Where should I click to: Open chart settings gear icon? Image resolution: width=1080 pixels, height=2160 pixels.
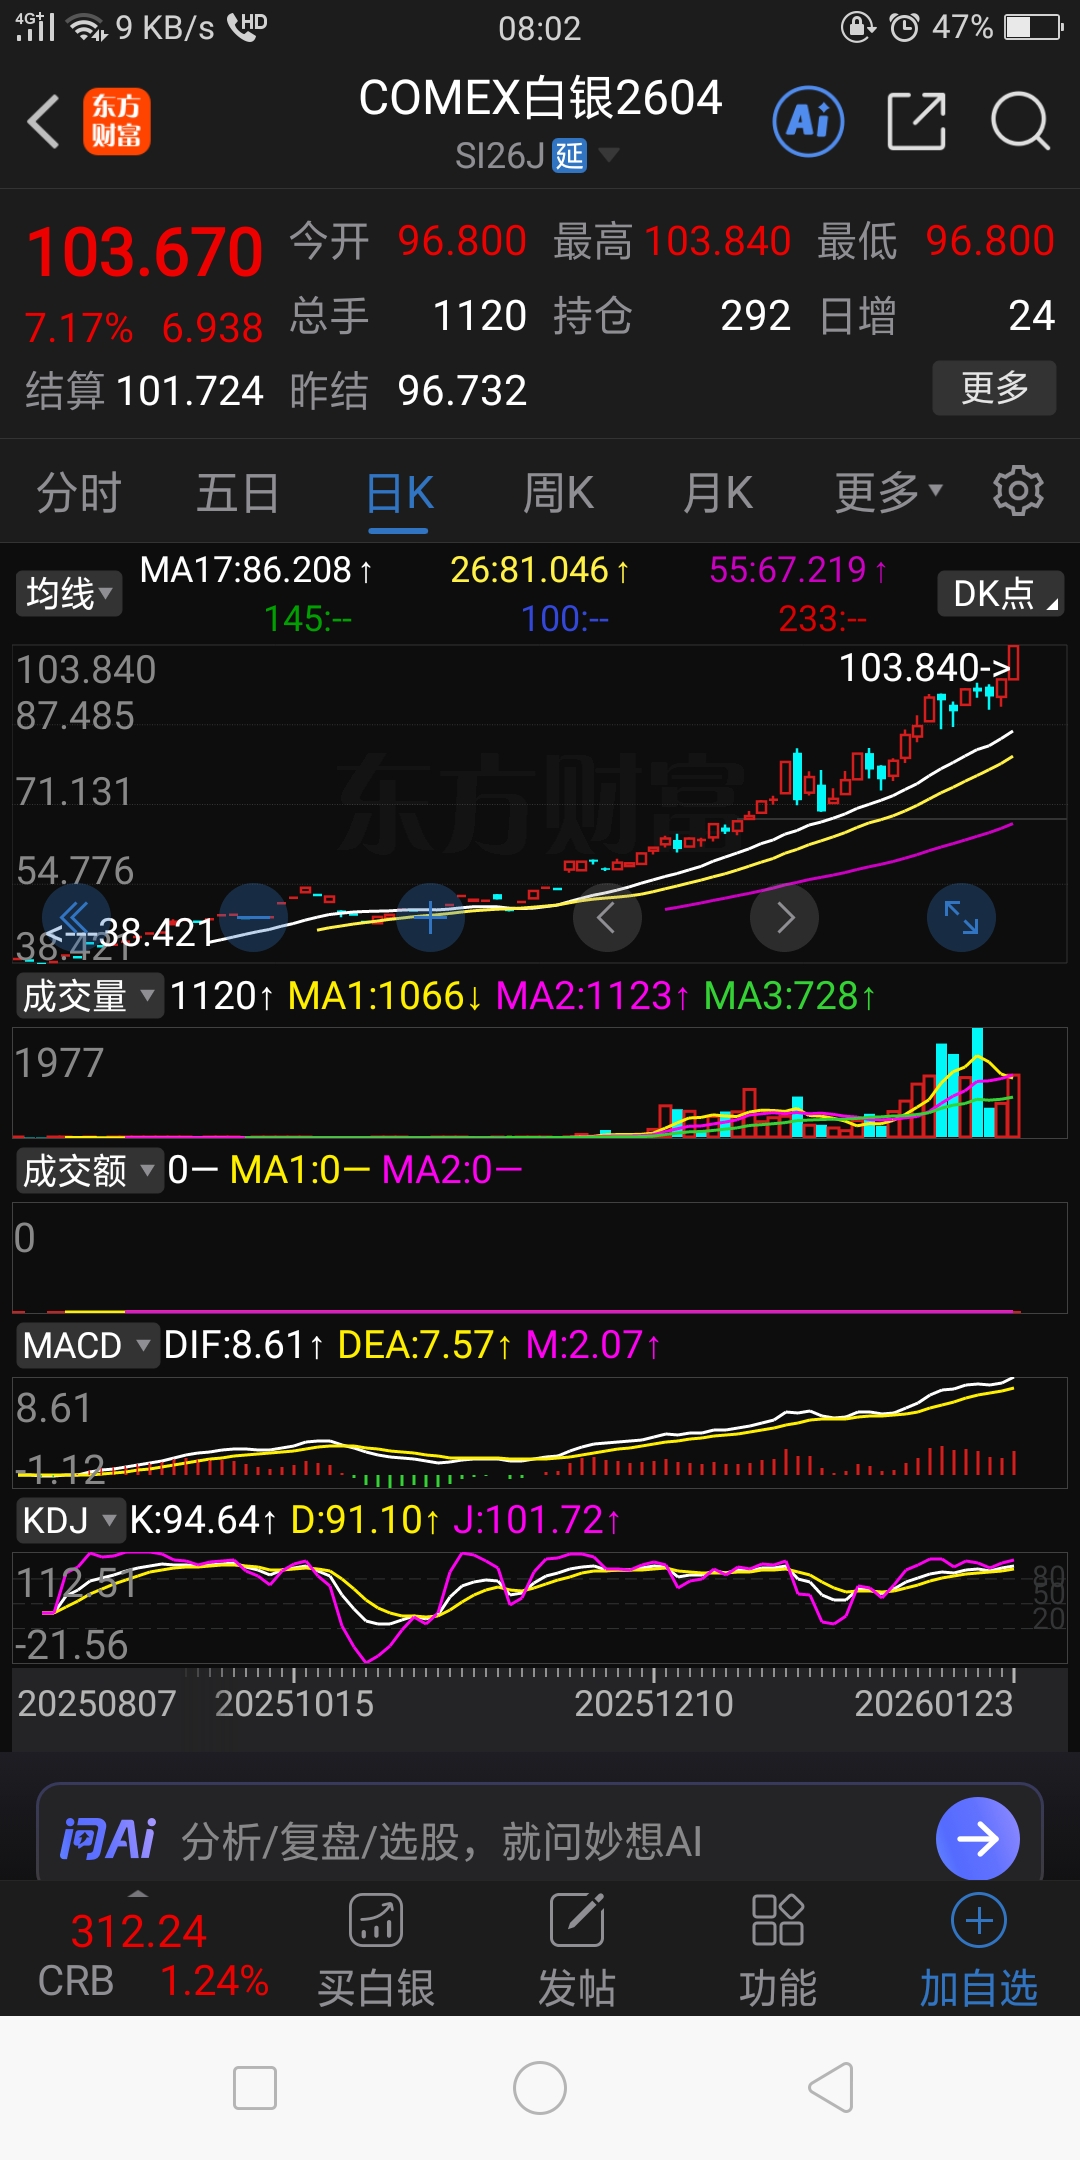1018,491
